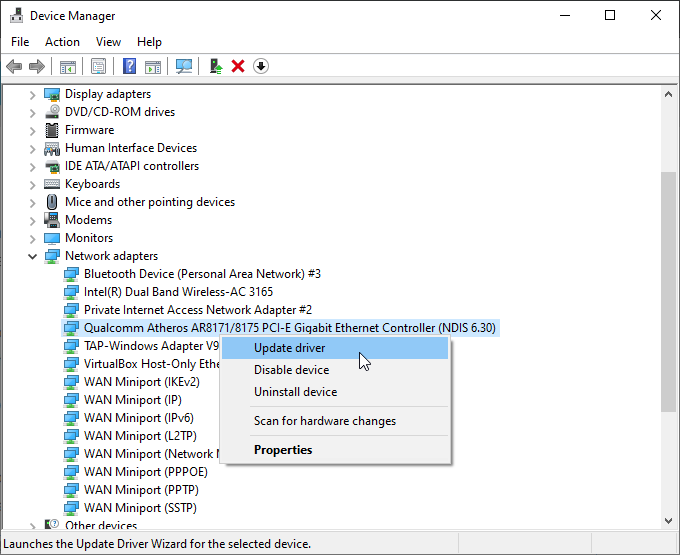The width and height of the screenshot is (680, 555).
Task: Select Qualcomm Atheros Gigabit Ethernet Controller
Action: pos(290,328)
